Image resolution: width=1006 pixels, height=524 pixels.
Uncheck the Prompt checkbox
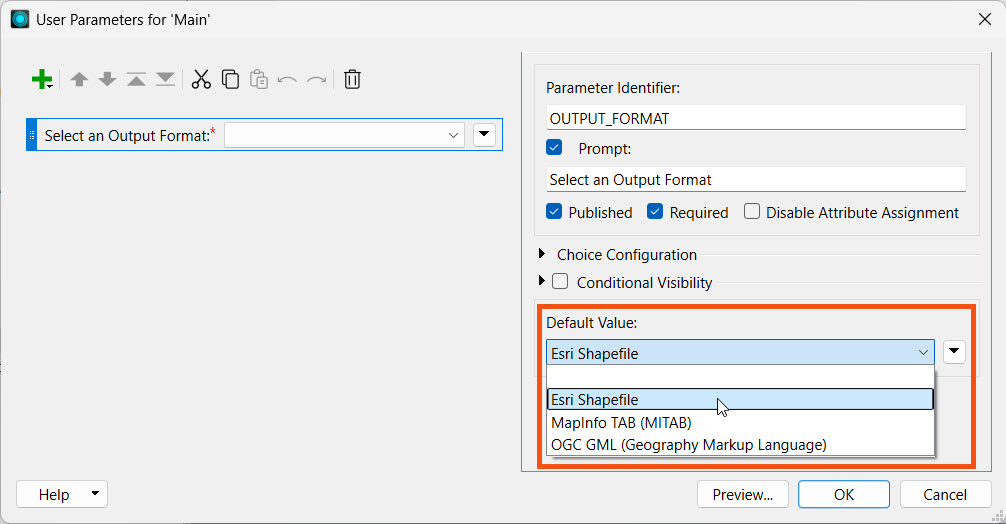pos(555,148)
